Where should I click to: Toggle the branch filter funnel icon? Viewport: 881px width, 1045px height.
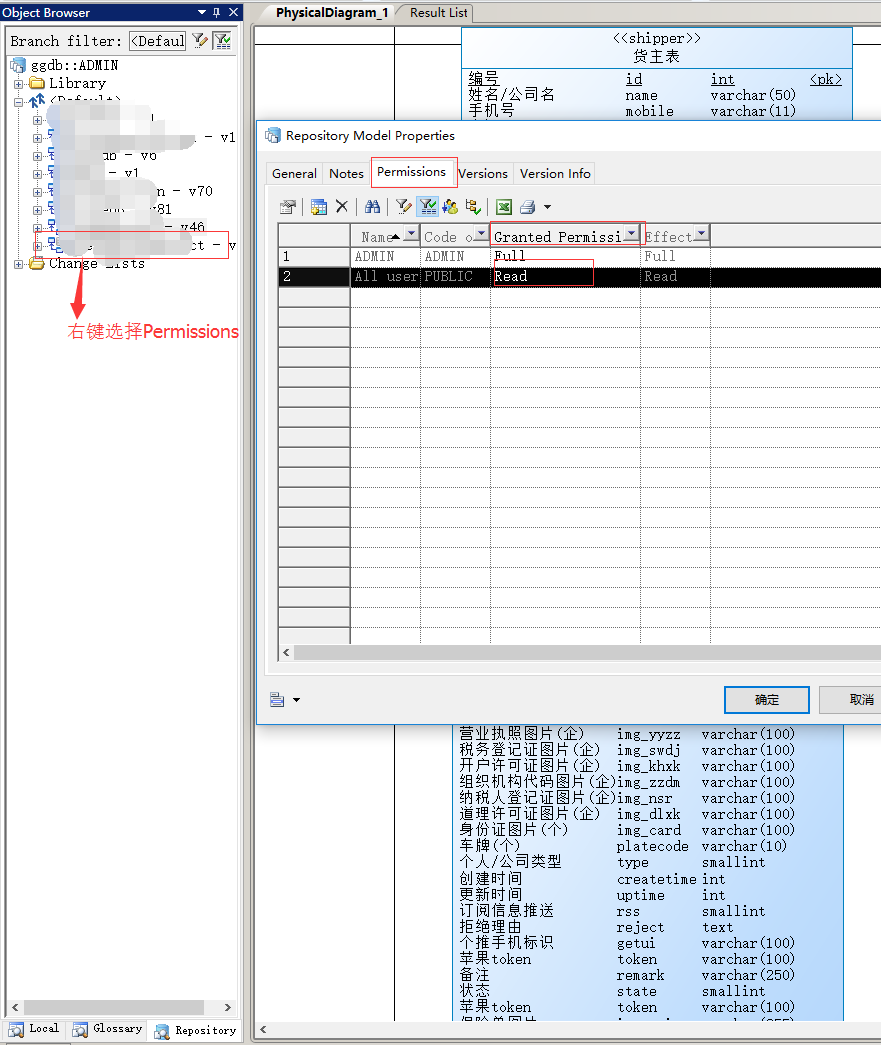[x=200, y=40]
